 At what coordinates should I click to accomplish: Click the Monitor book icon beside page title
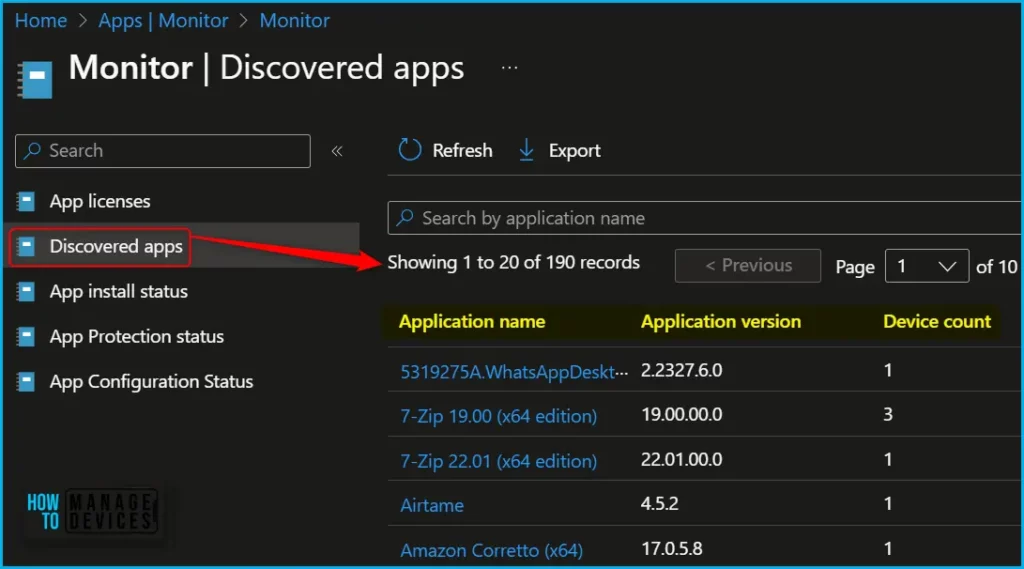pyautogui.click(x=35, y=78)
